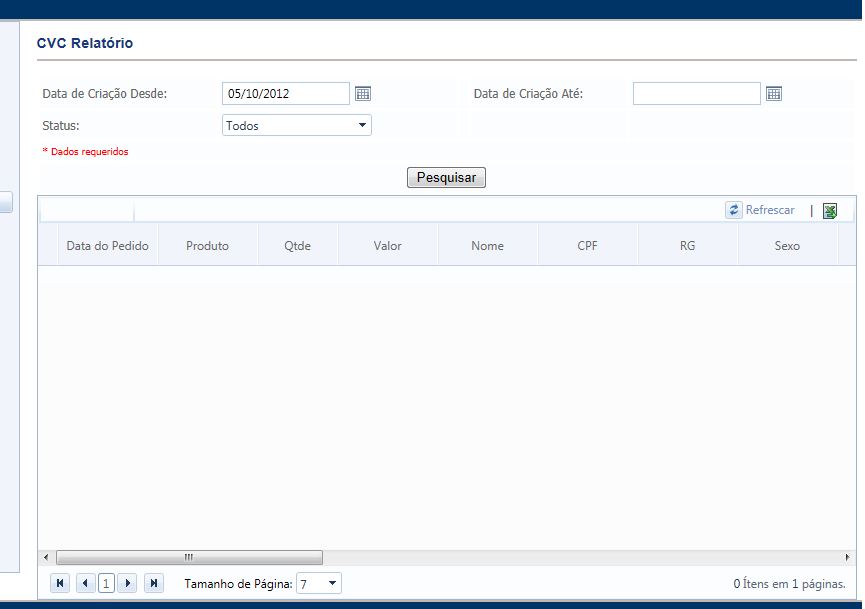Screen dimensions: 865x609
Task: Sort by Valor column header
Action: point(388,246)
